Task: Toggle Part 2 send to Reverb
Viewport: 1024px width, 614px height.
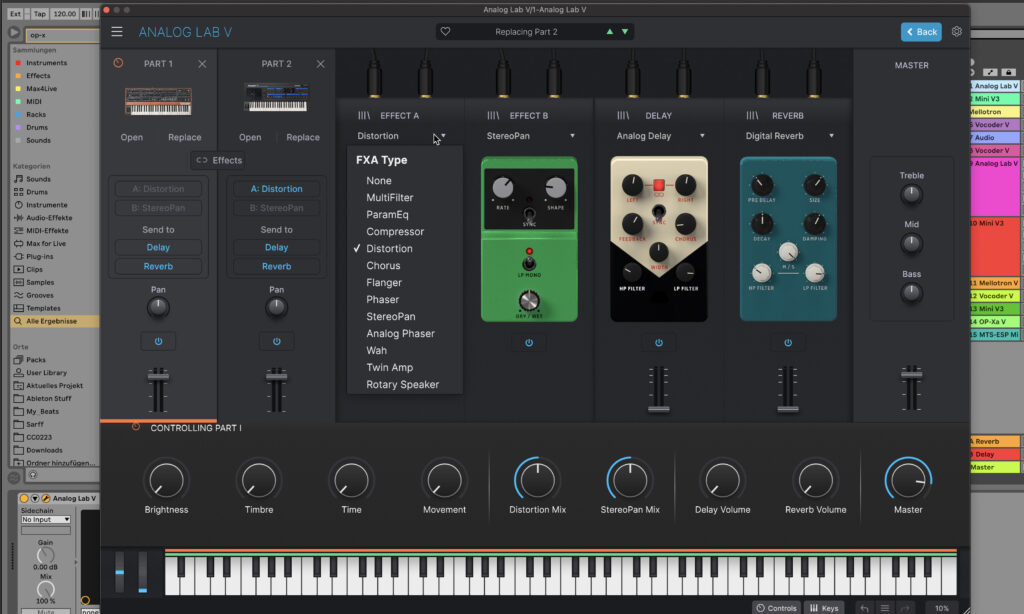Action: (276, 267)
